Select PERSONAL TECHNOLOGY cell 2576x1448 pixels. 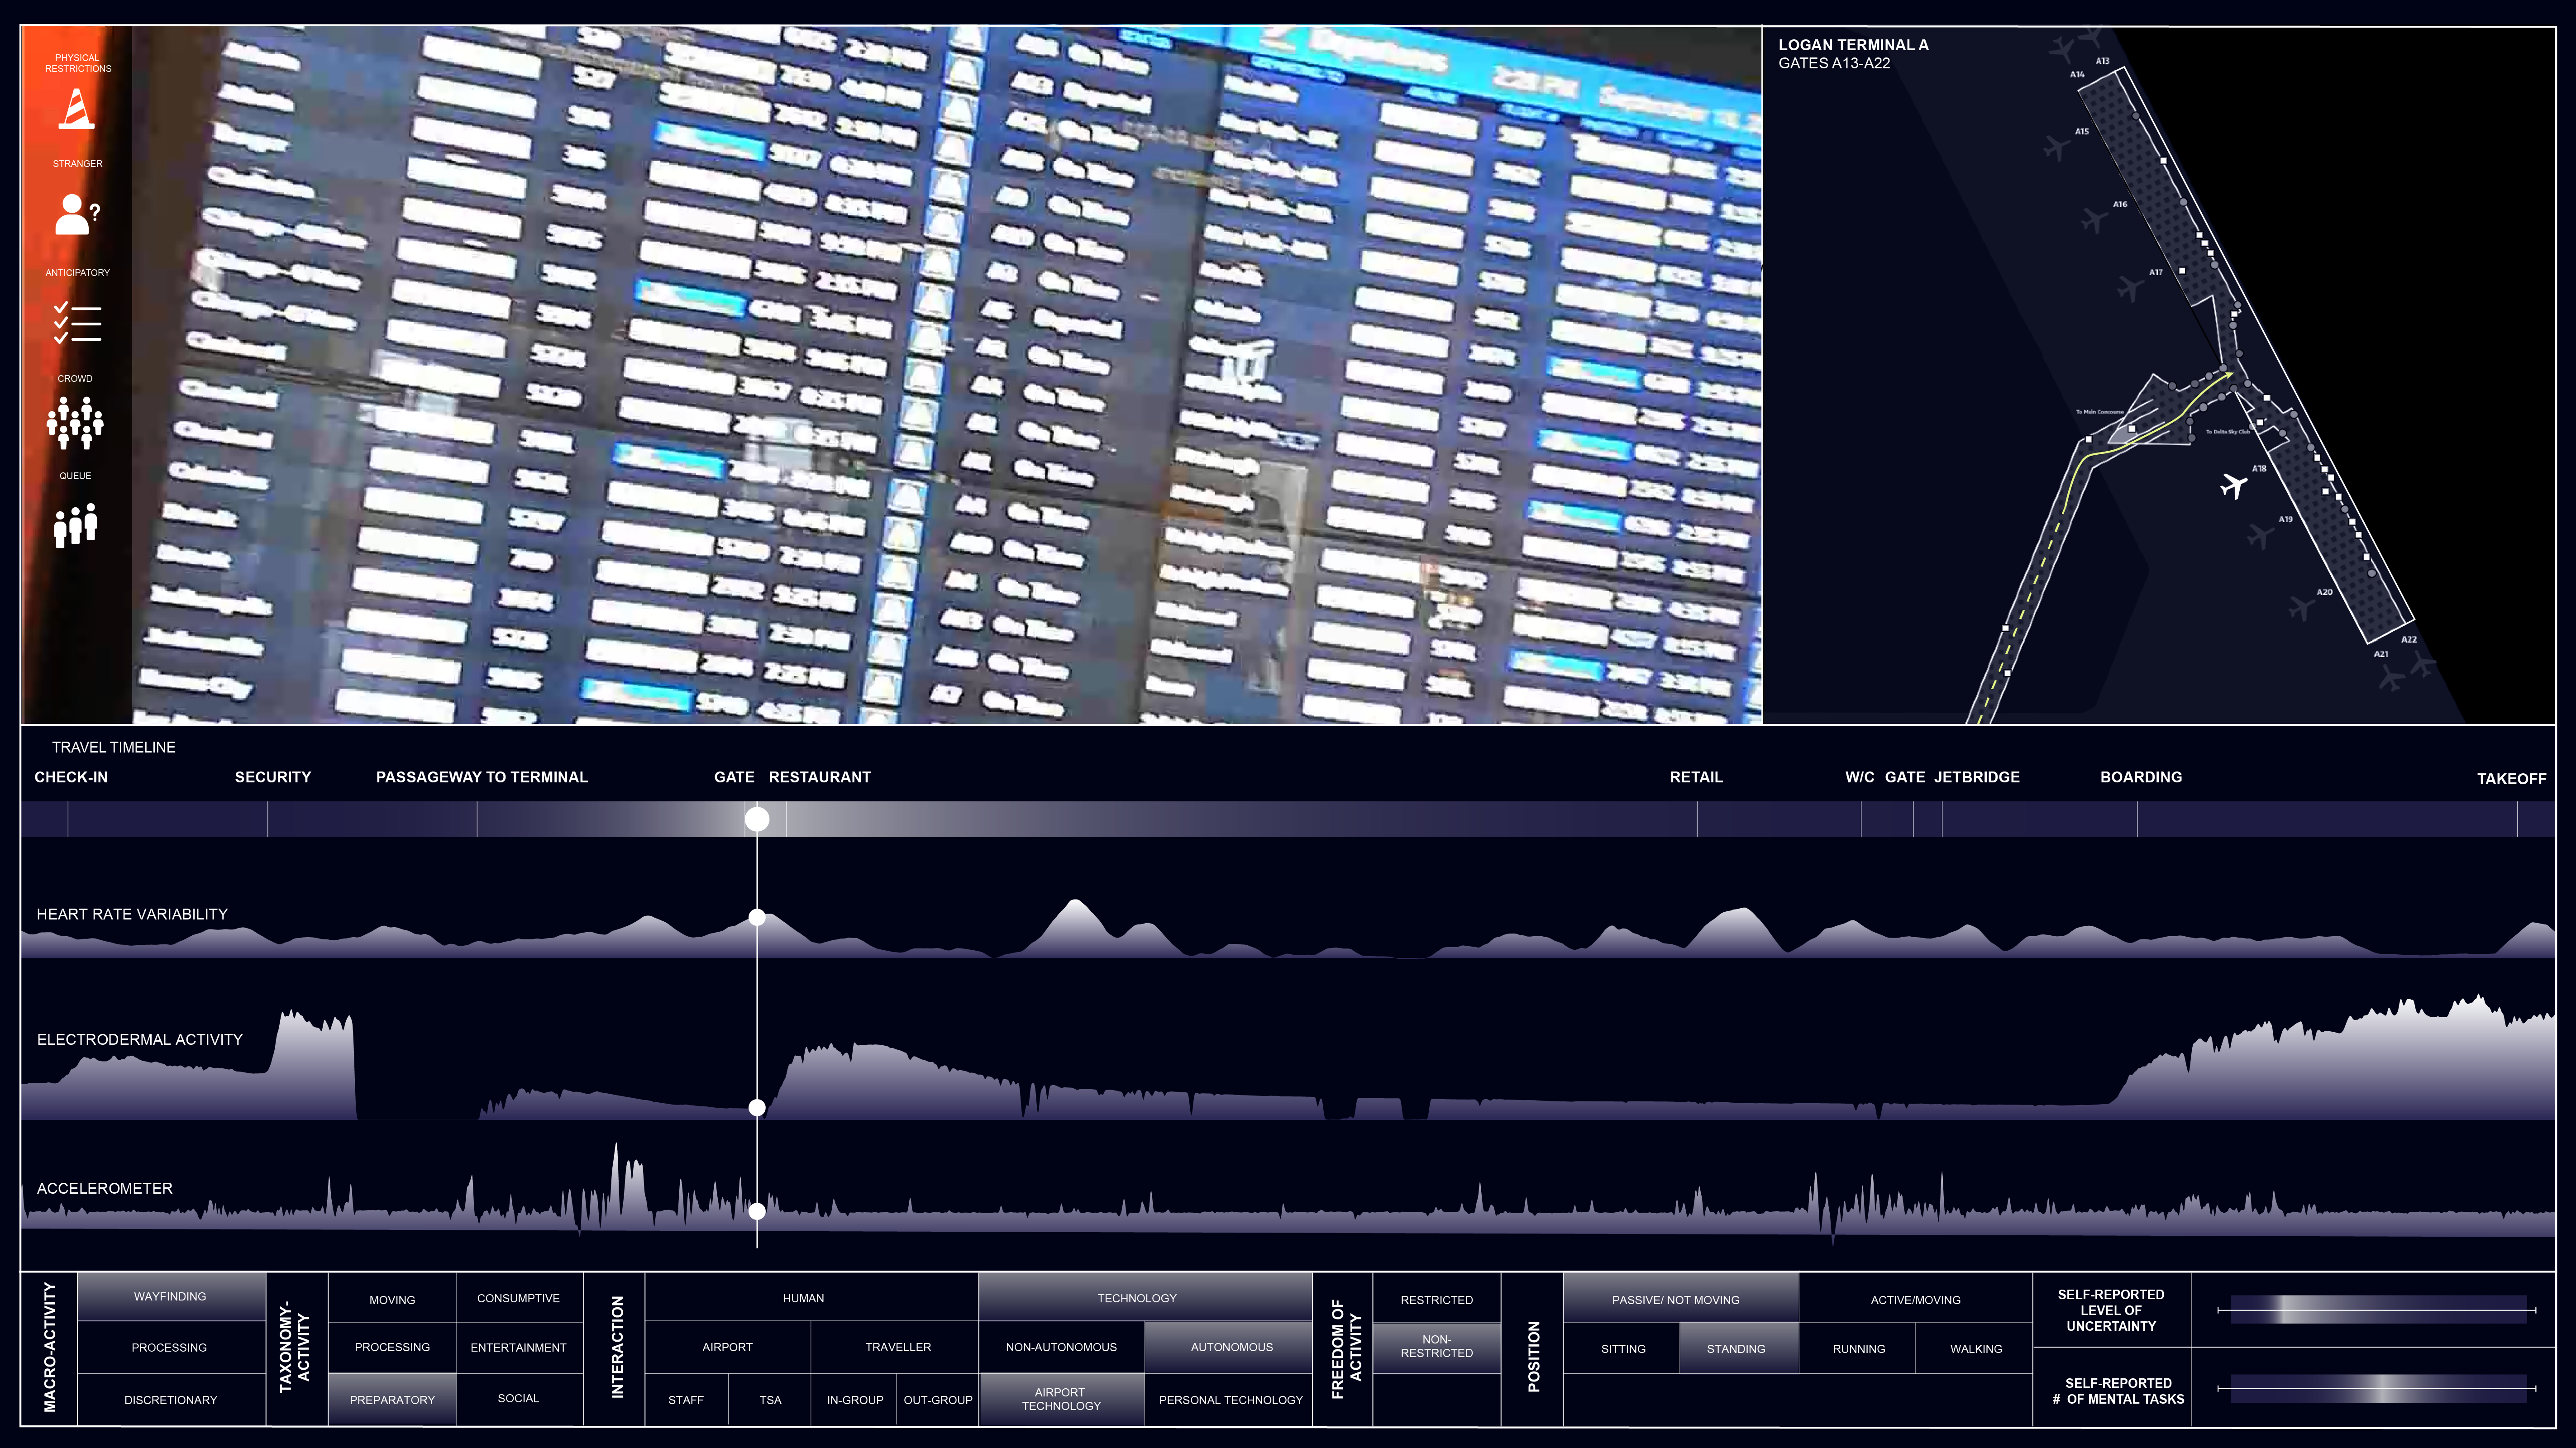coord(1229,1399)
